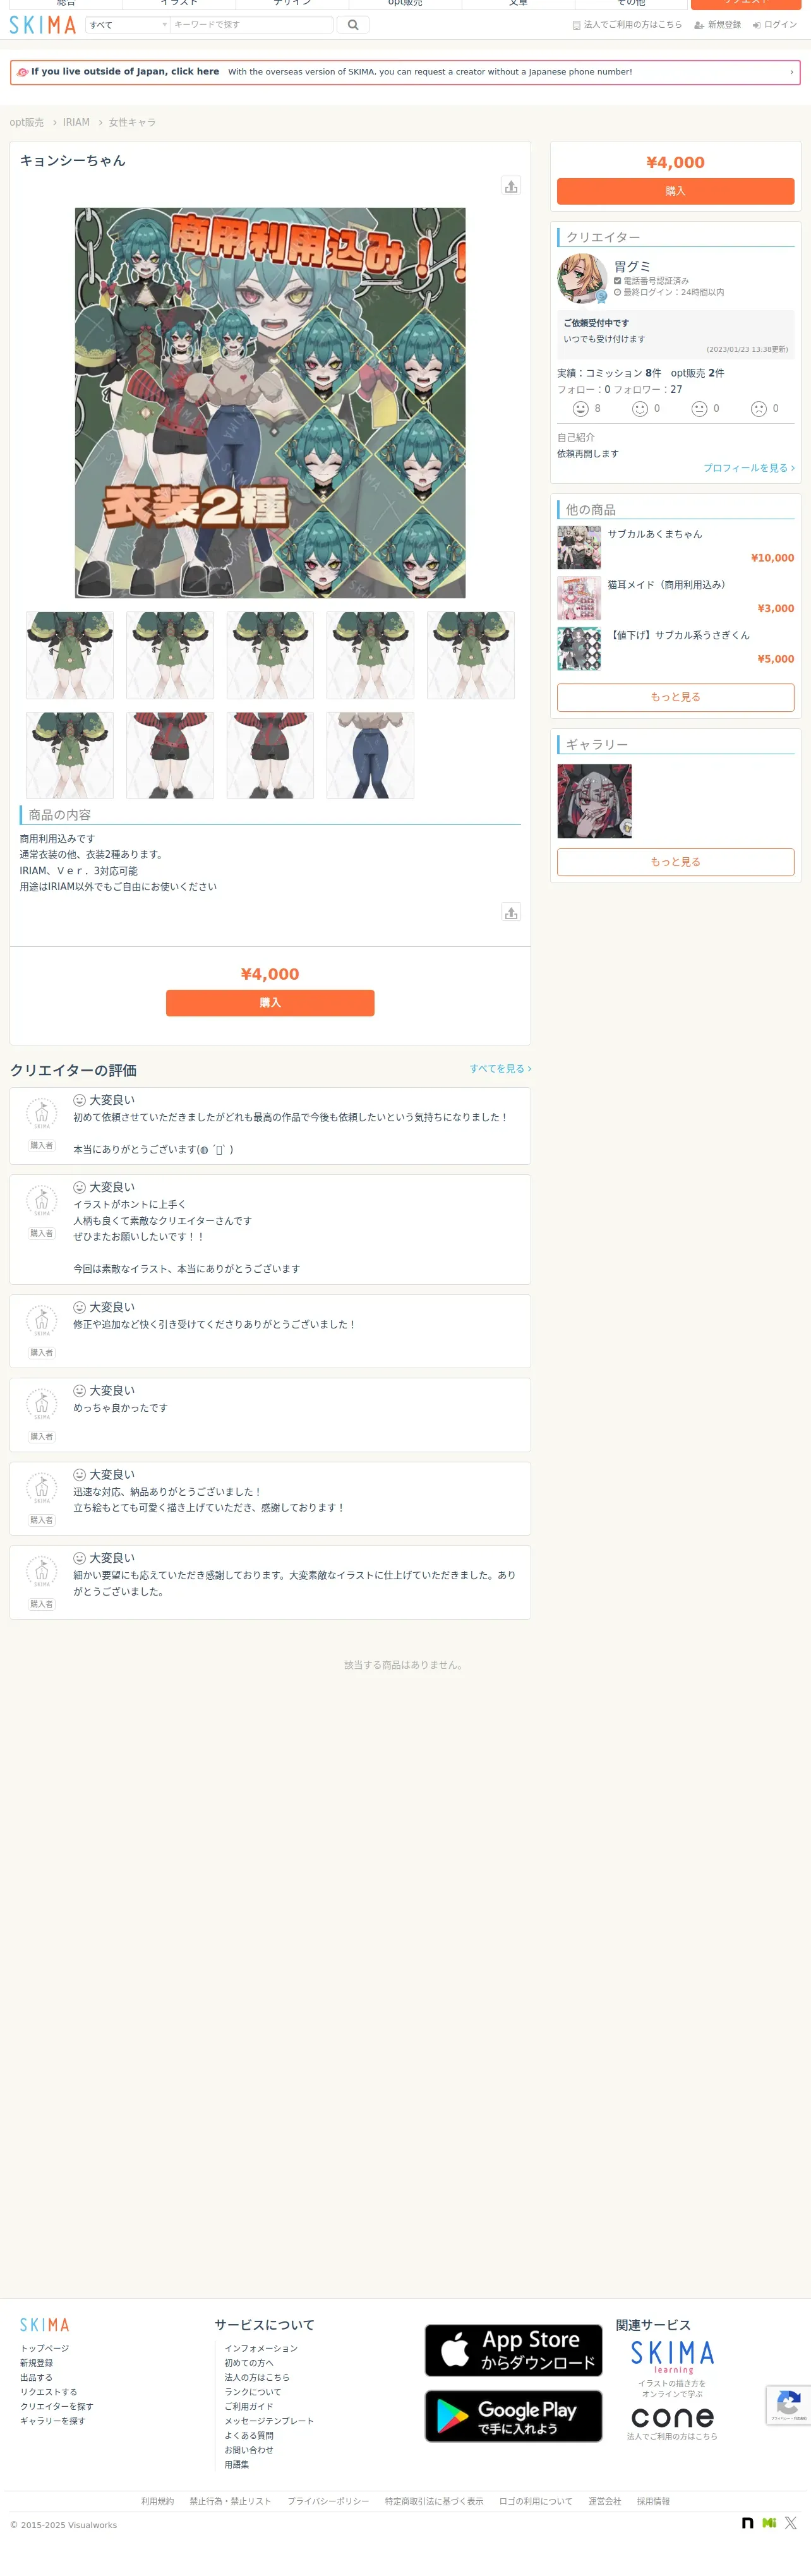Click the SKIMA logo in the header

pyautogui.click(x=42, y=25)
